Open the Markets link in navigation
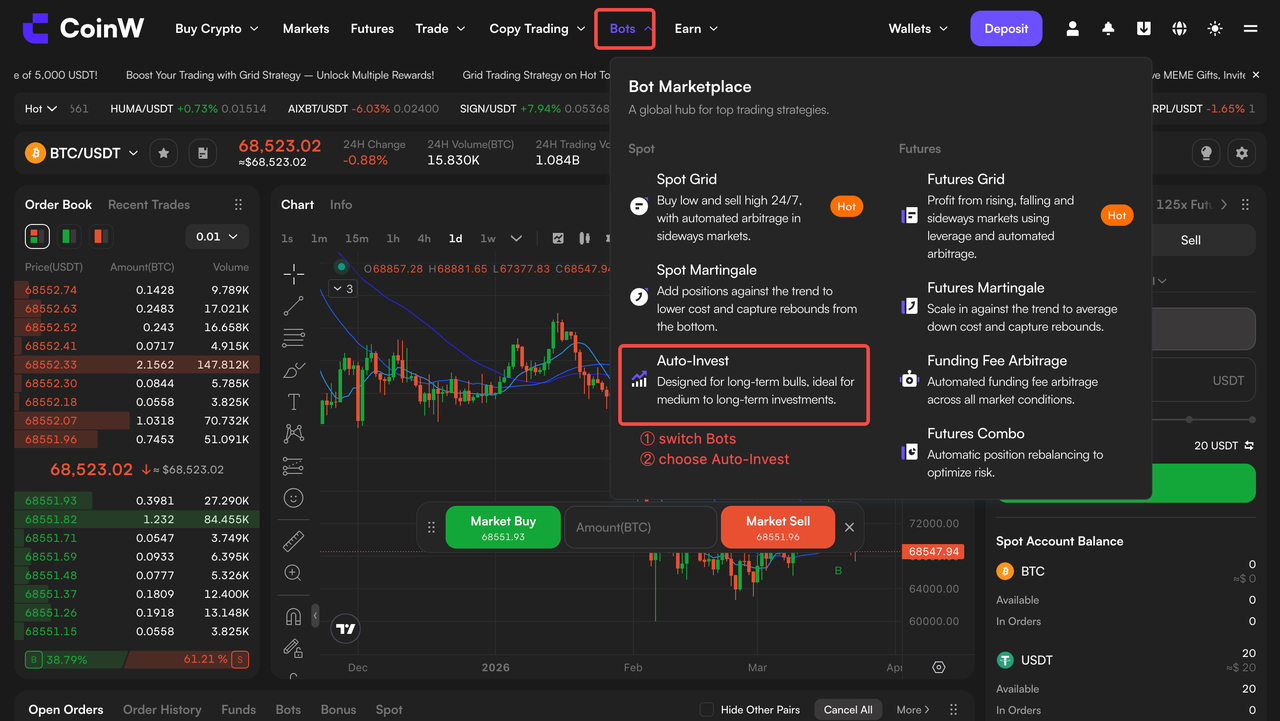This screenshot has width=1280, height=721. 306,29
